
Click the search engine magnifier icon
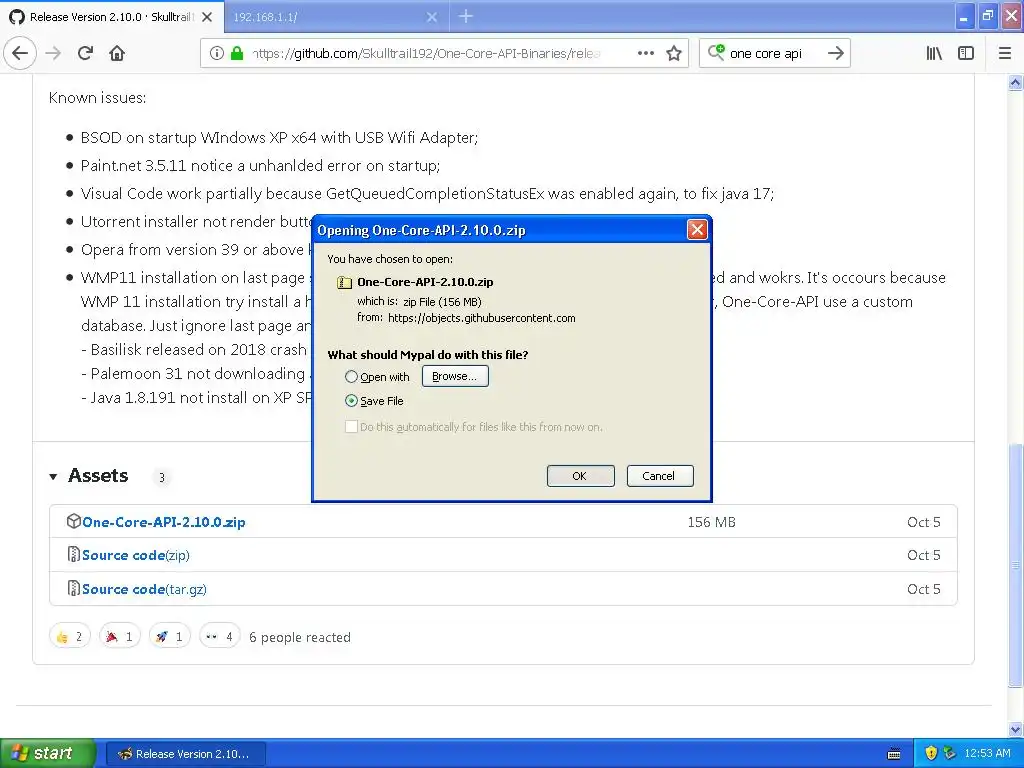(x=716, y=52)
